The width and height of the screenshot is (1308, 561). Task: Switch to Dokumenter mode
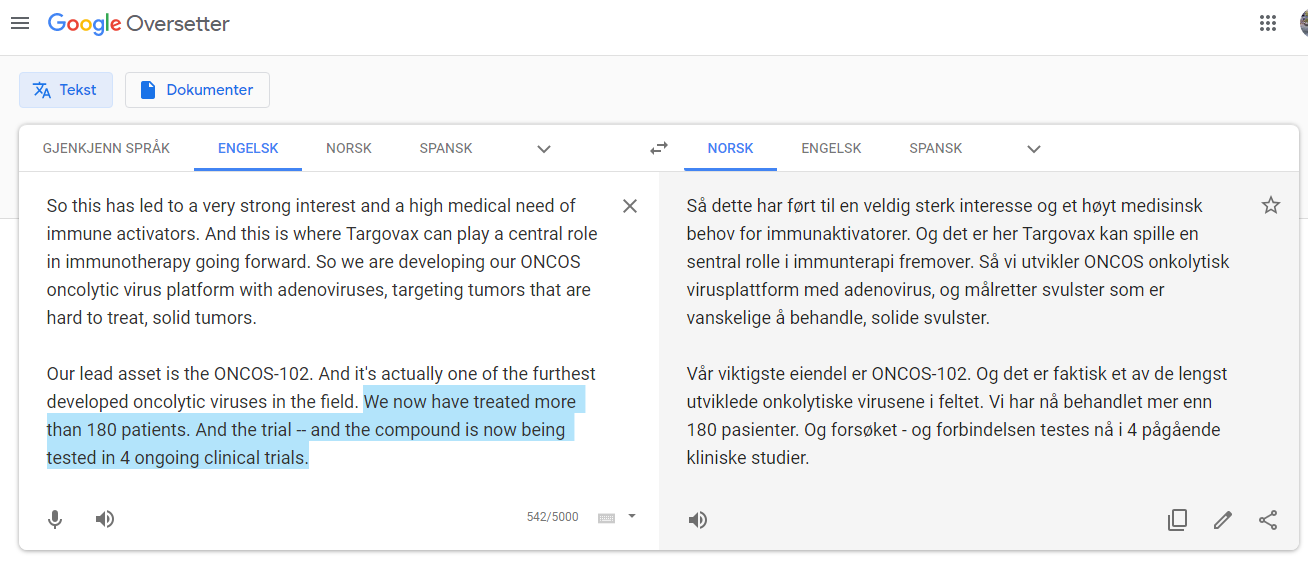[197, 90]
